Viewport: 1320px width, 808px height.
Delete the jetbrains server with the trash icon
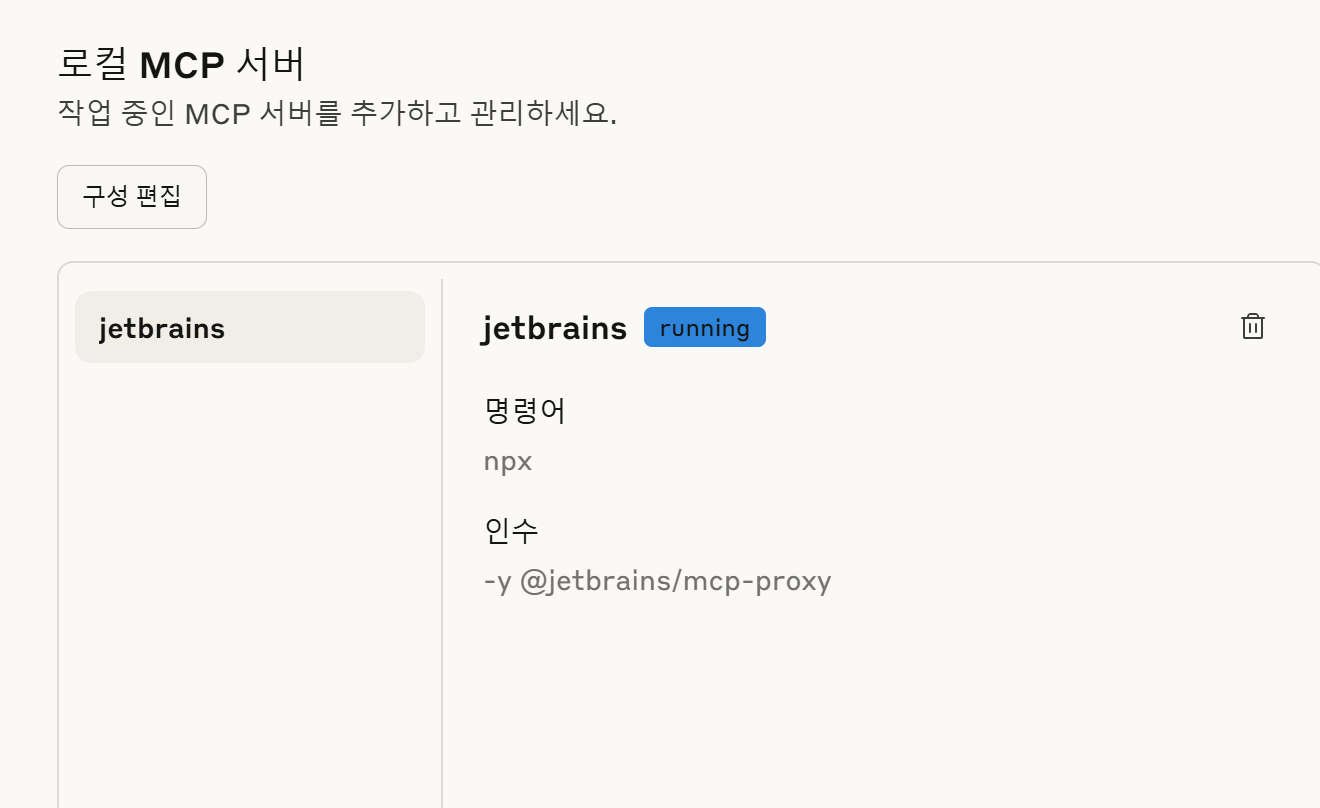tap(1252, 327)
